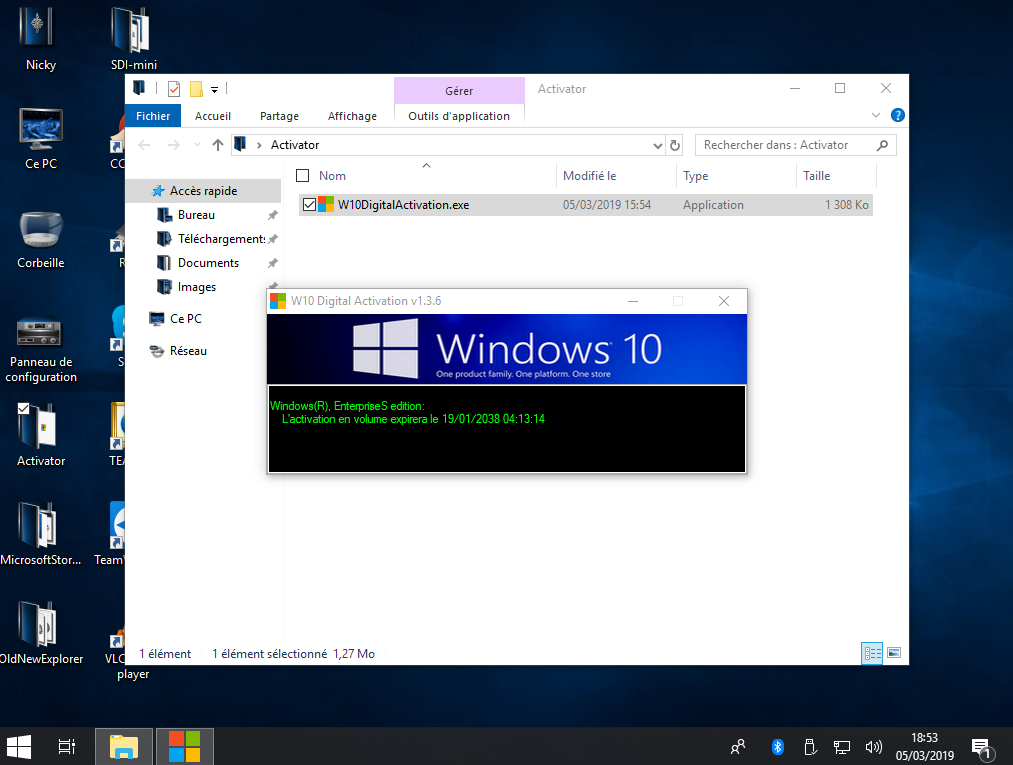The image size is (1013, 765).
Task: Select Réseau in navigation pane
Action: [188, 350]
